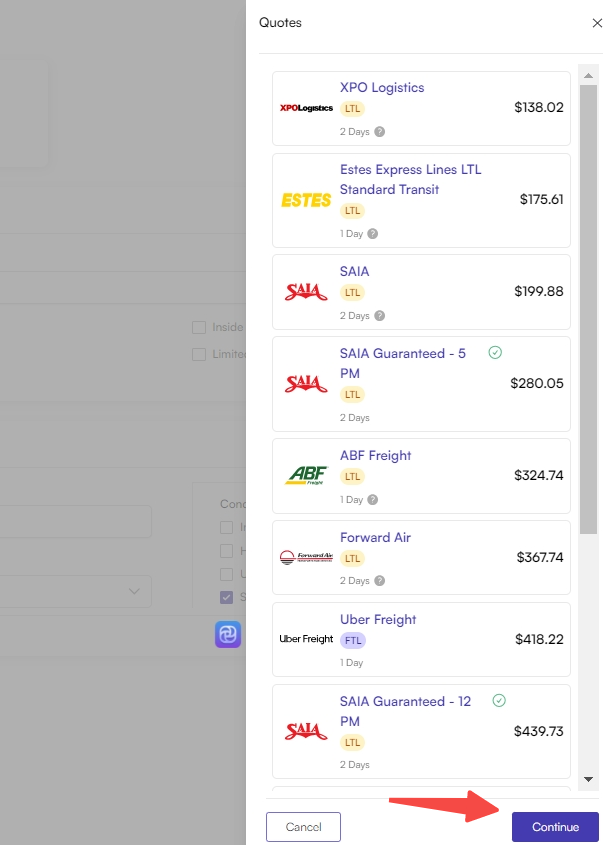Click the ABF Freight logo
Screen dimensions: 603x845
(x=306, y=475)
